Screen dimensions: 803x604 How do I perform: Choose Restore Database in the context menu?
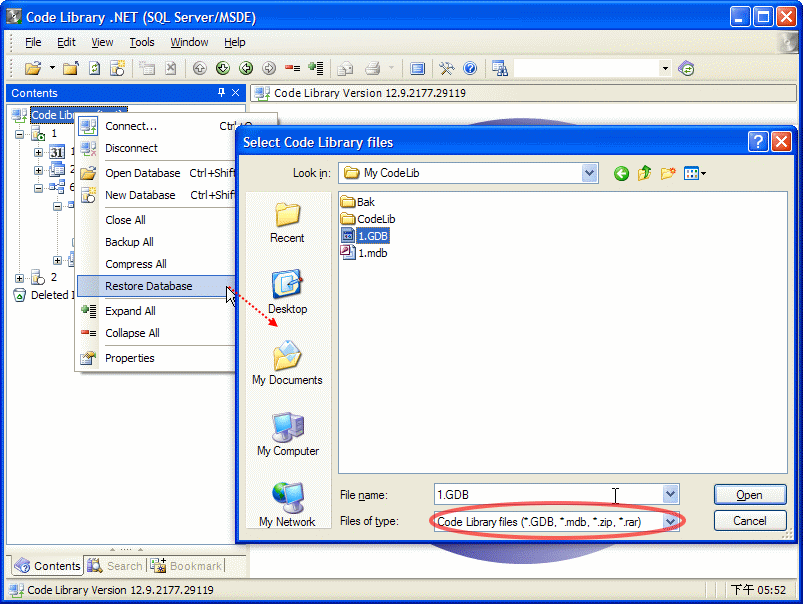pyautogui.click(x=156, y=286)
